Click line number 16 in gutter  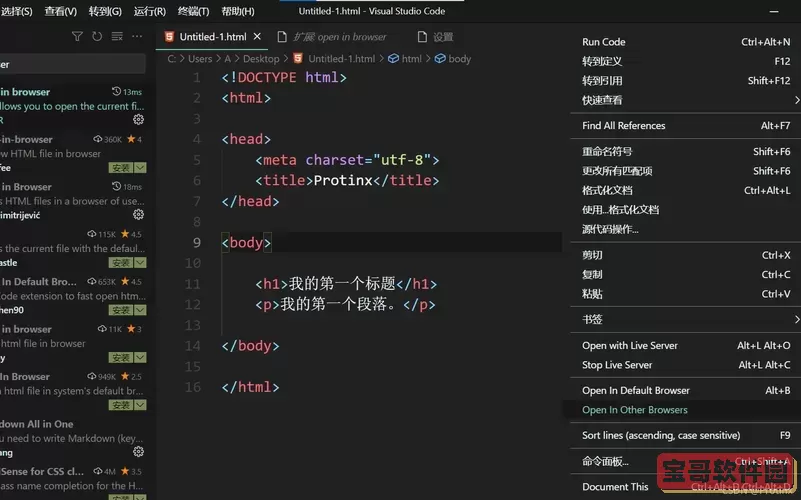click(x=193, y=387)
